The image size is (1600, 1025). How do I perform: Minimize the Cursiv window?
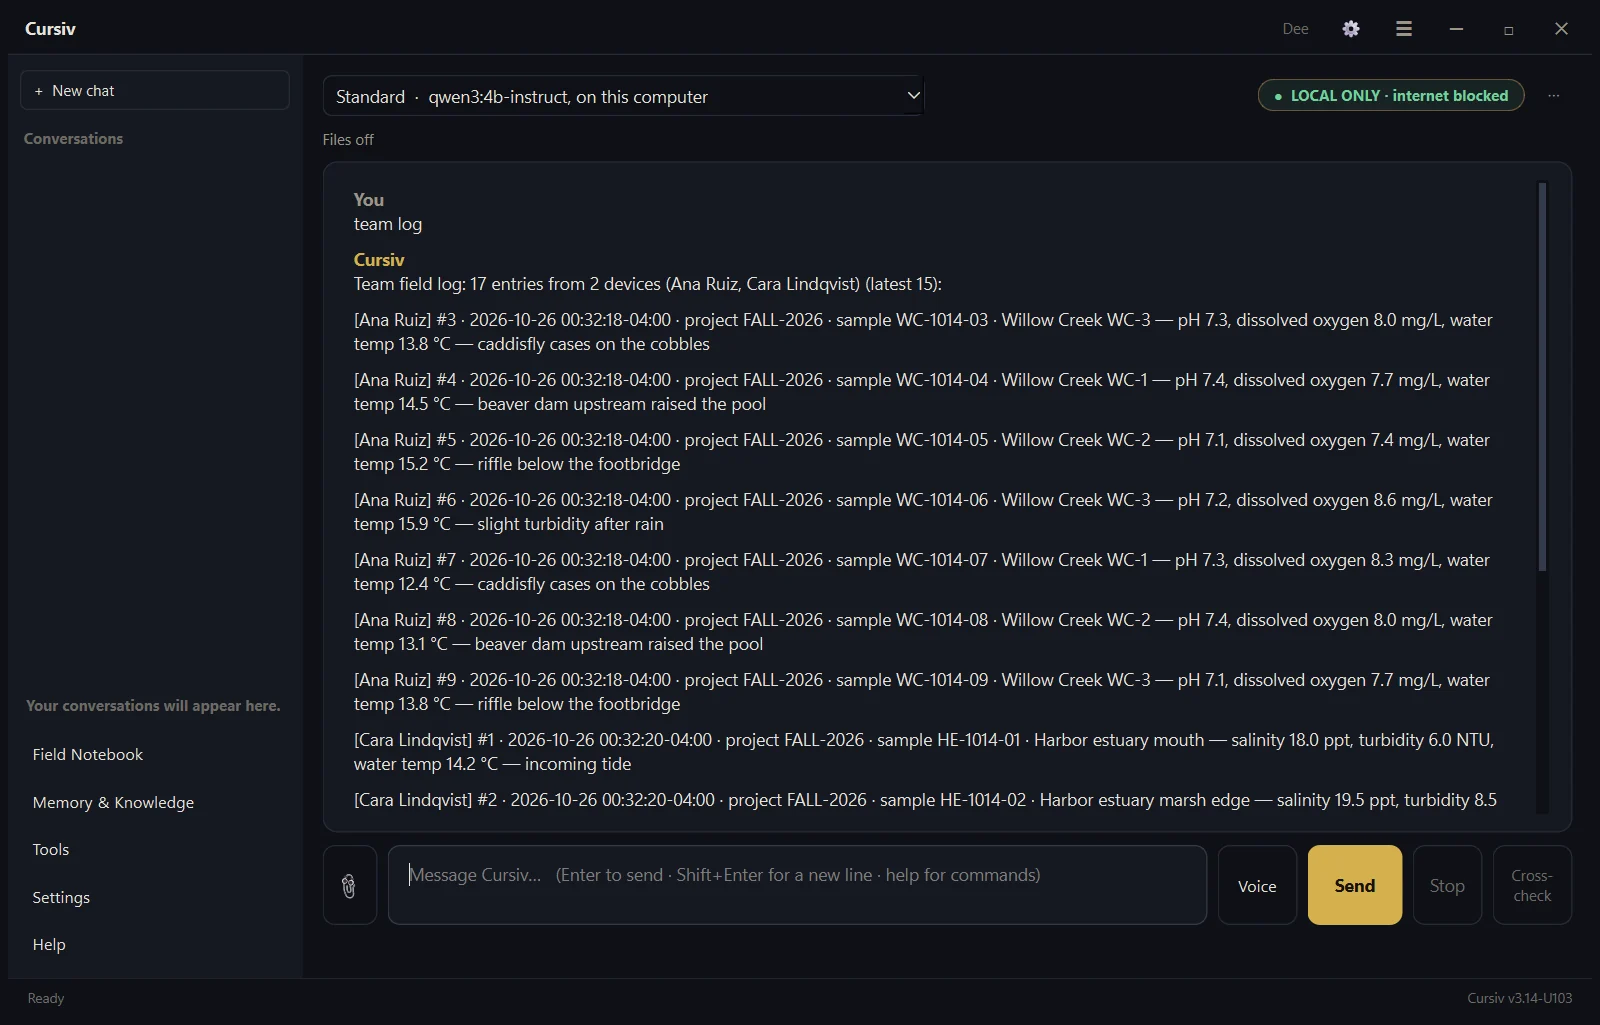pos(1456,29)
